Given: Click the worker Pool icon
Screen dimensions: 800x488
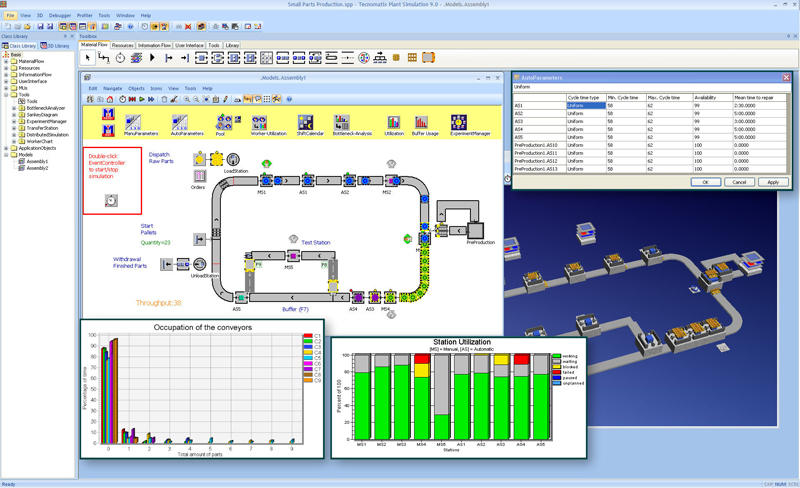Looking at the screenshot, I should tap(223, 123).
